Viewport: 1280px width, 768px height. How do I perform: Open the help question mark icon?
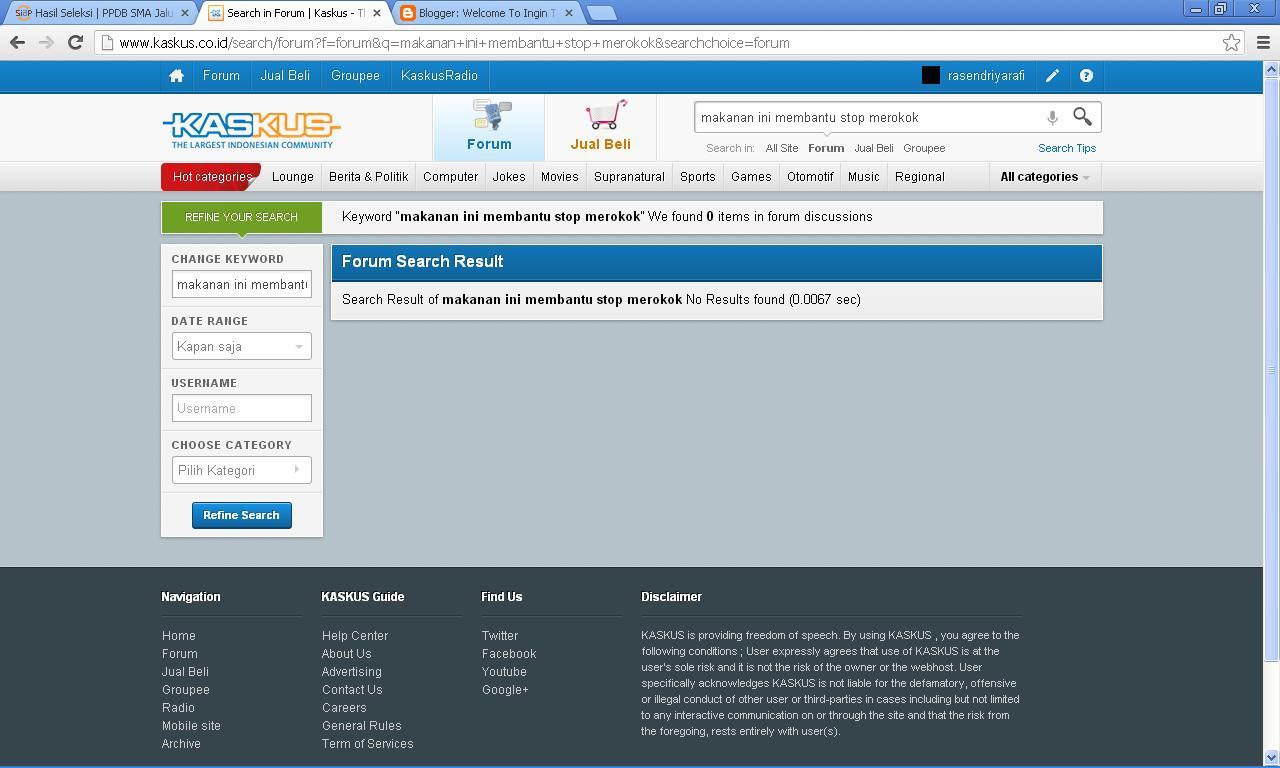click(1086, 76)
